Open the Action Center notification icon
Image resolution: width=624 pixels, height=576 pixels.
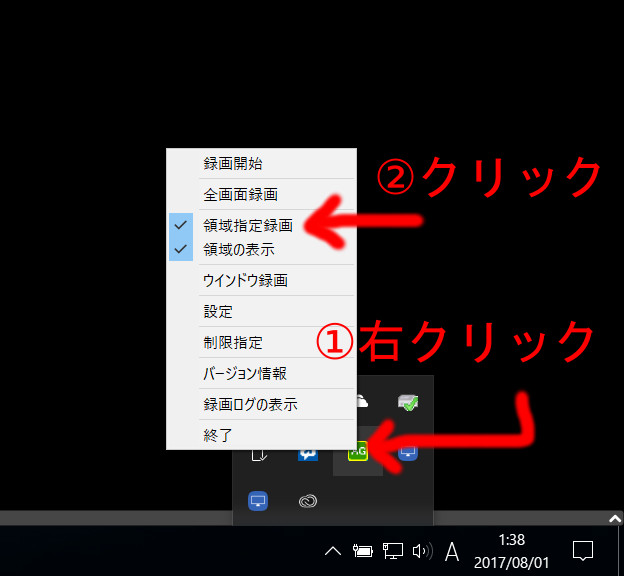[583, 551]
